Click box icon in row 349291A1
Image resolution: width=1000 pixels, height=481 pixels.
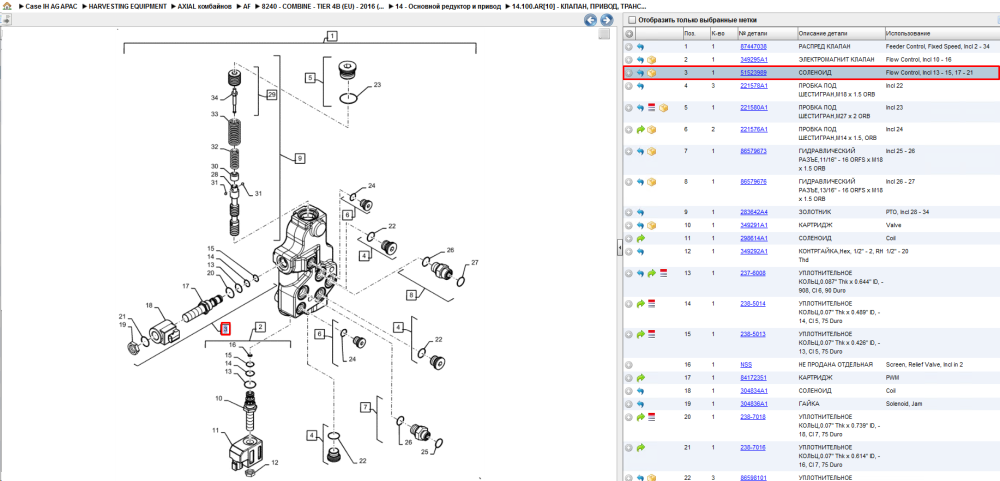pos(652,225)
